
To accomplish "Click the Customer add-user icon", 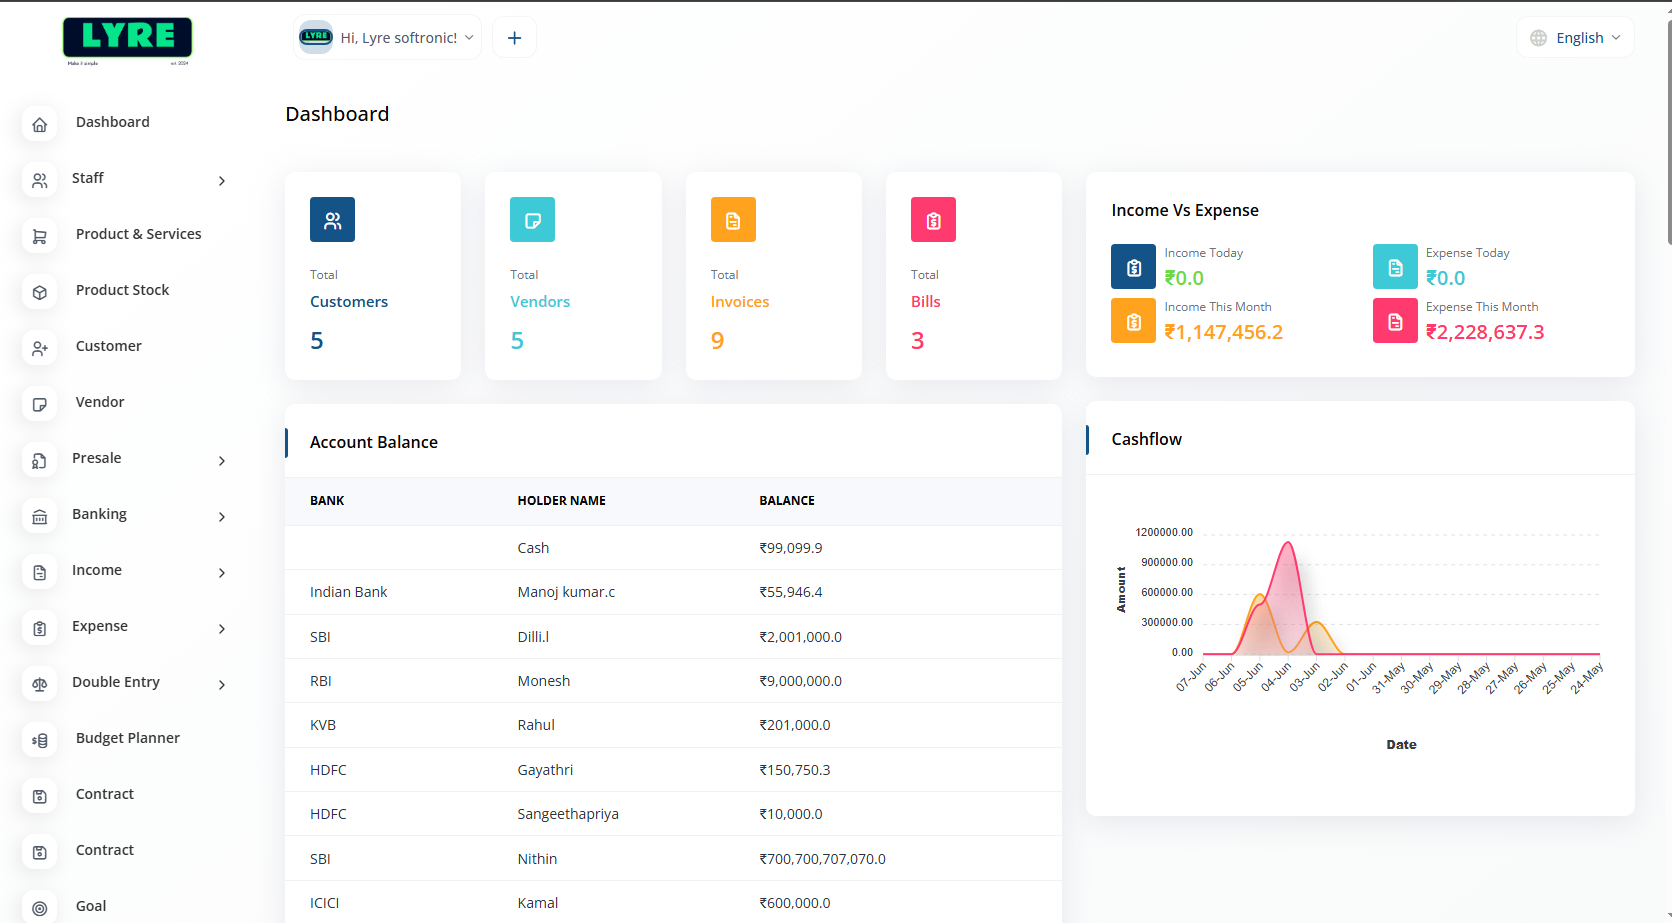I will coord(40,349).
